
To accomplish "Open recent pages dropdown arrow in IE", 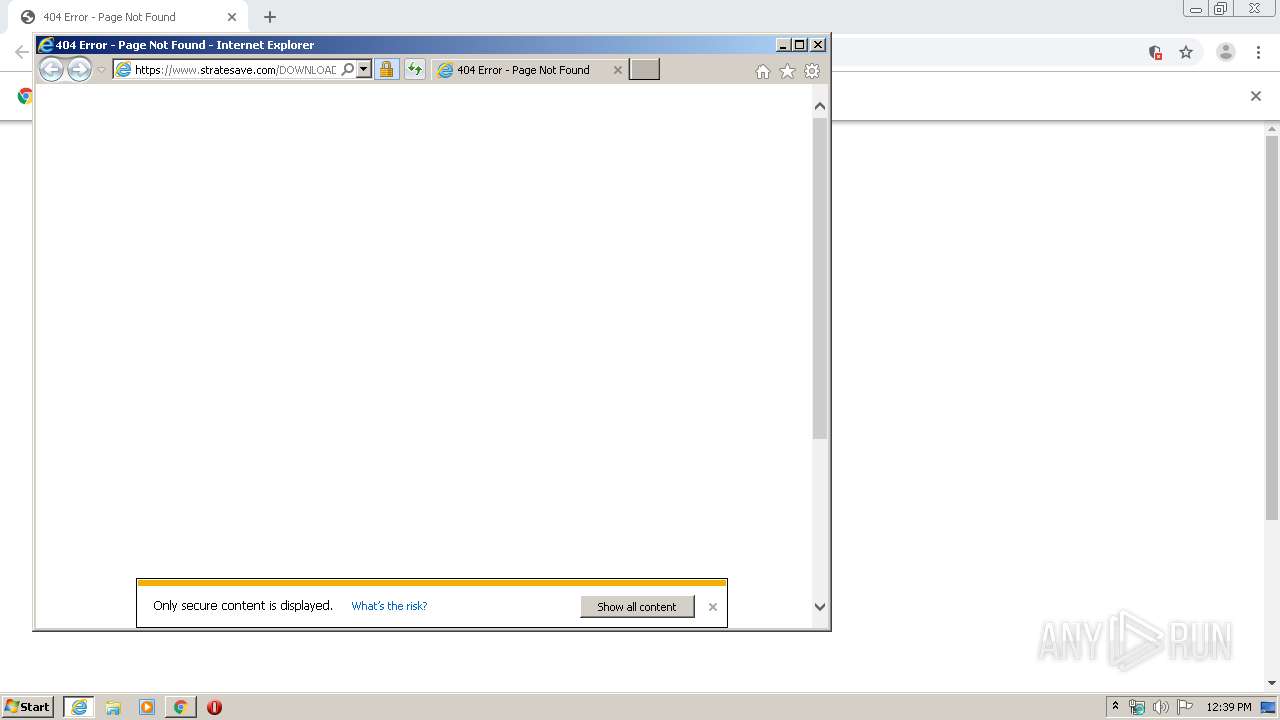I will coord(101,70).
